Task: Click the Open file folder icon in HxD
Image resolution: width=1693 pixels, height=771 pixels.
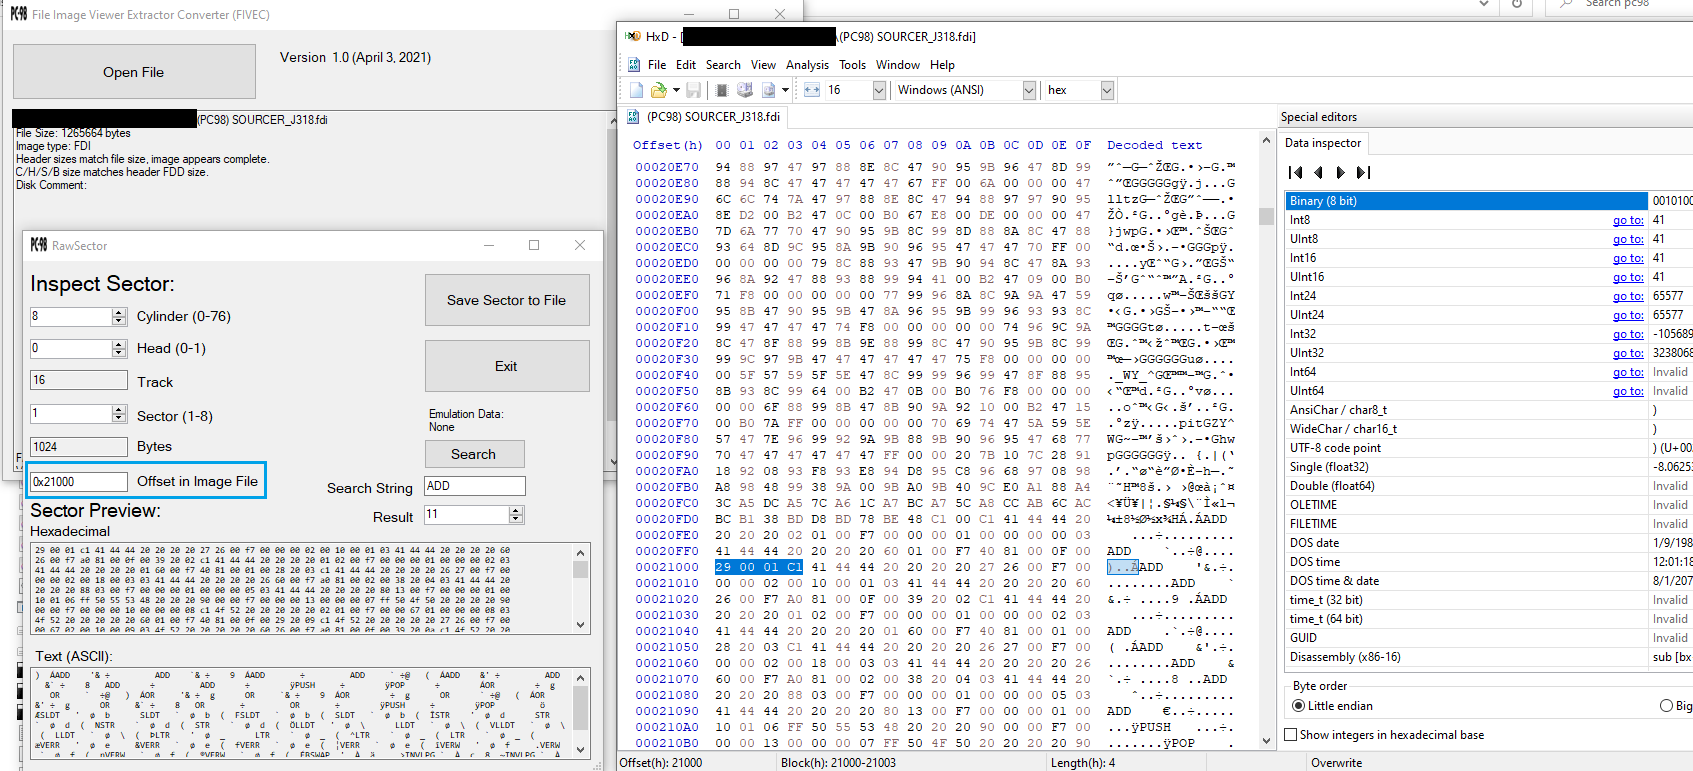Action: 658,90
